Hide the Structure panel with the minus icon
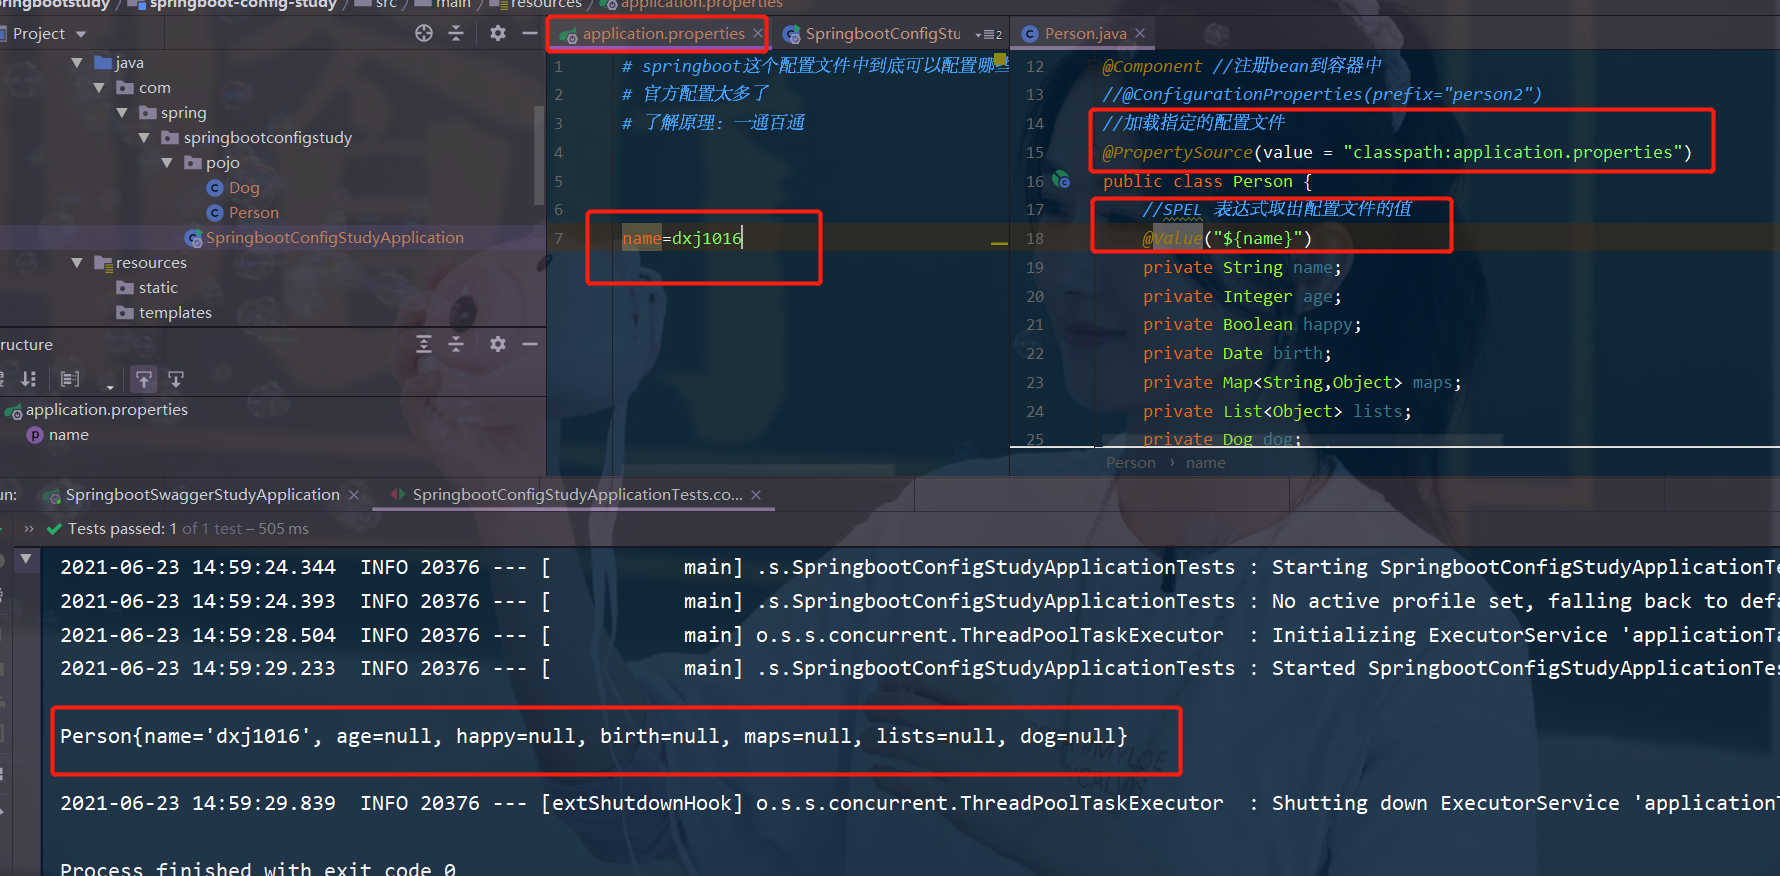1780x876 pixels. [530, 344]
